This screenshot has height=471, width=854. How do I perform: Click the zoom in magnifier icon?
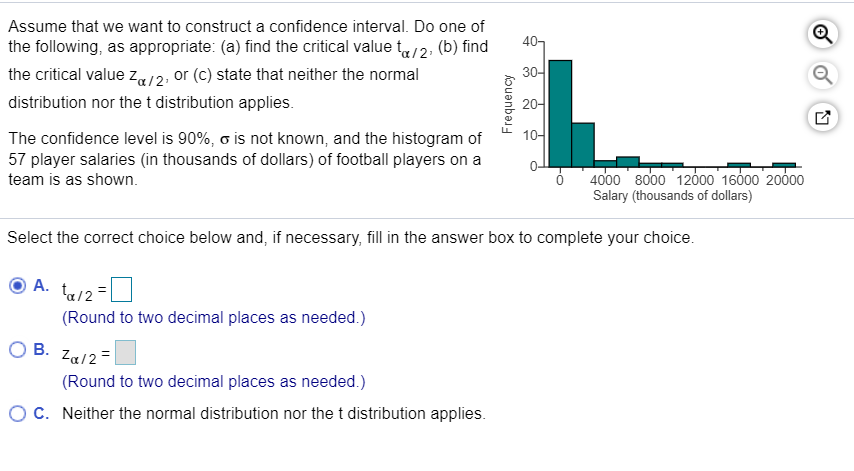coord(822,34)
